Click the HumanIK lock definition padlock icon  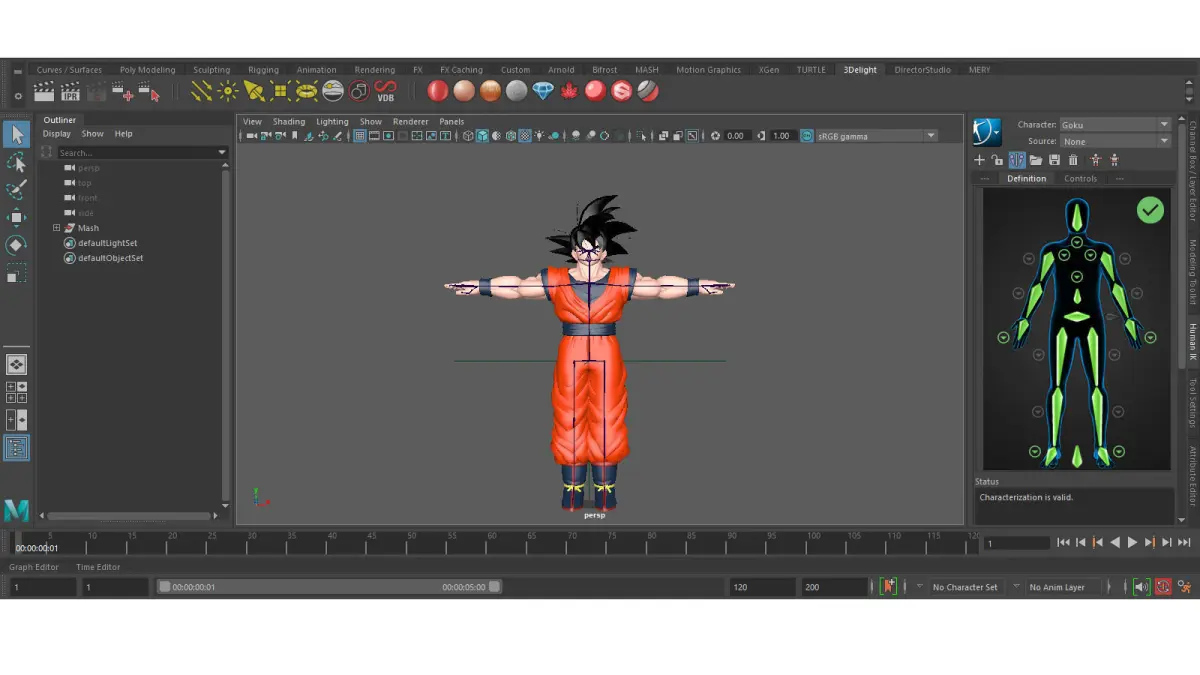(x=997, y=160)
